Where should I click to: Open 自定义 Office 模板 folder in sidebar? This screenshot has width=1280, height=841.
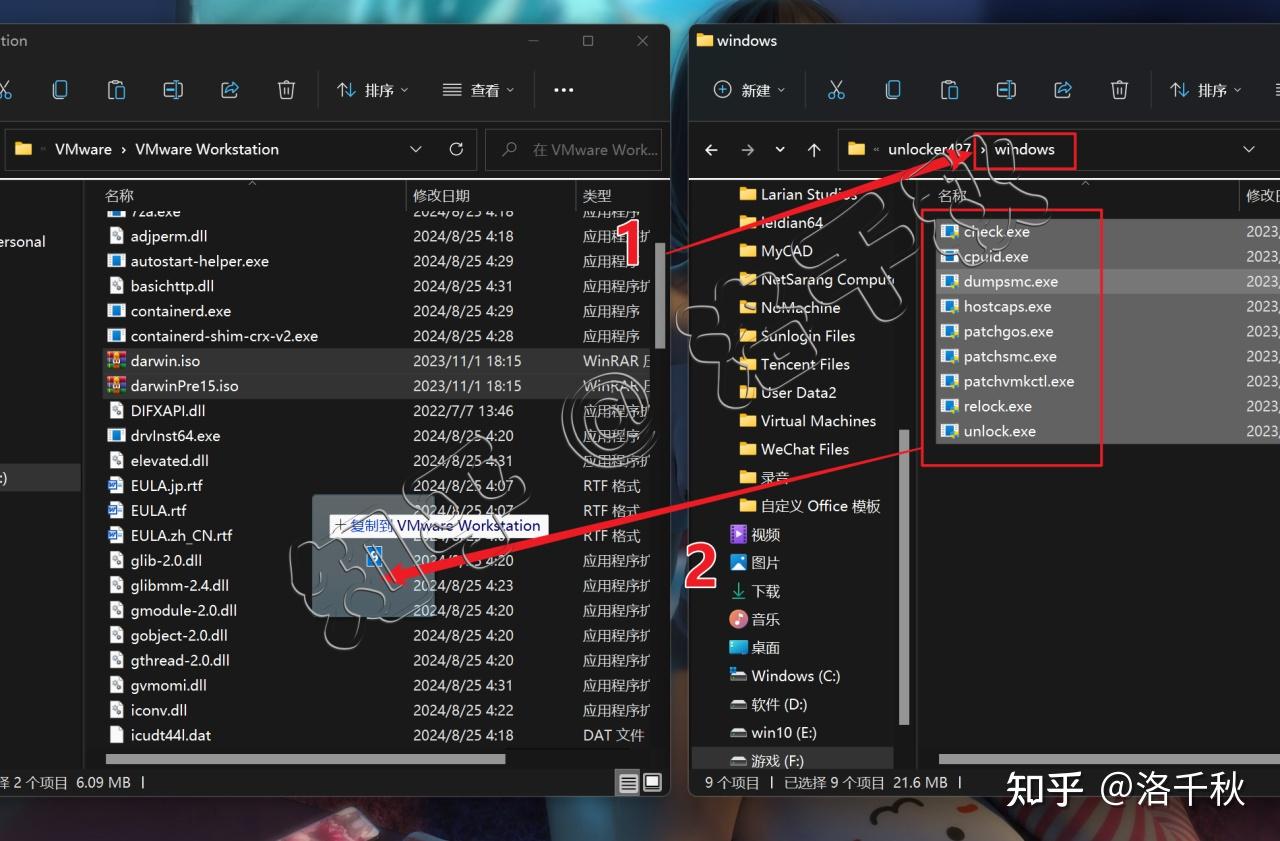pyautogui.click(x=810, y=506)
